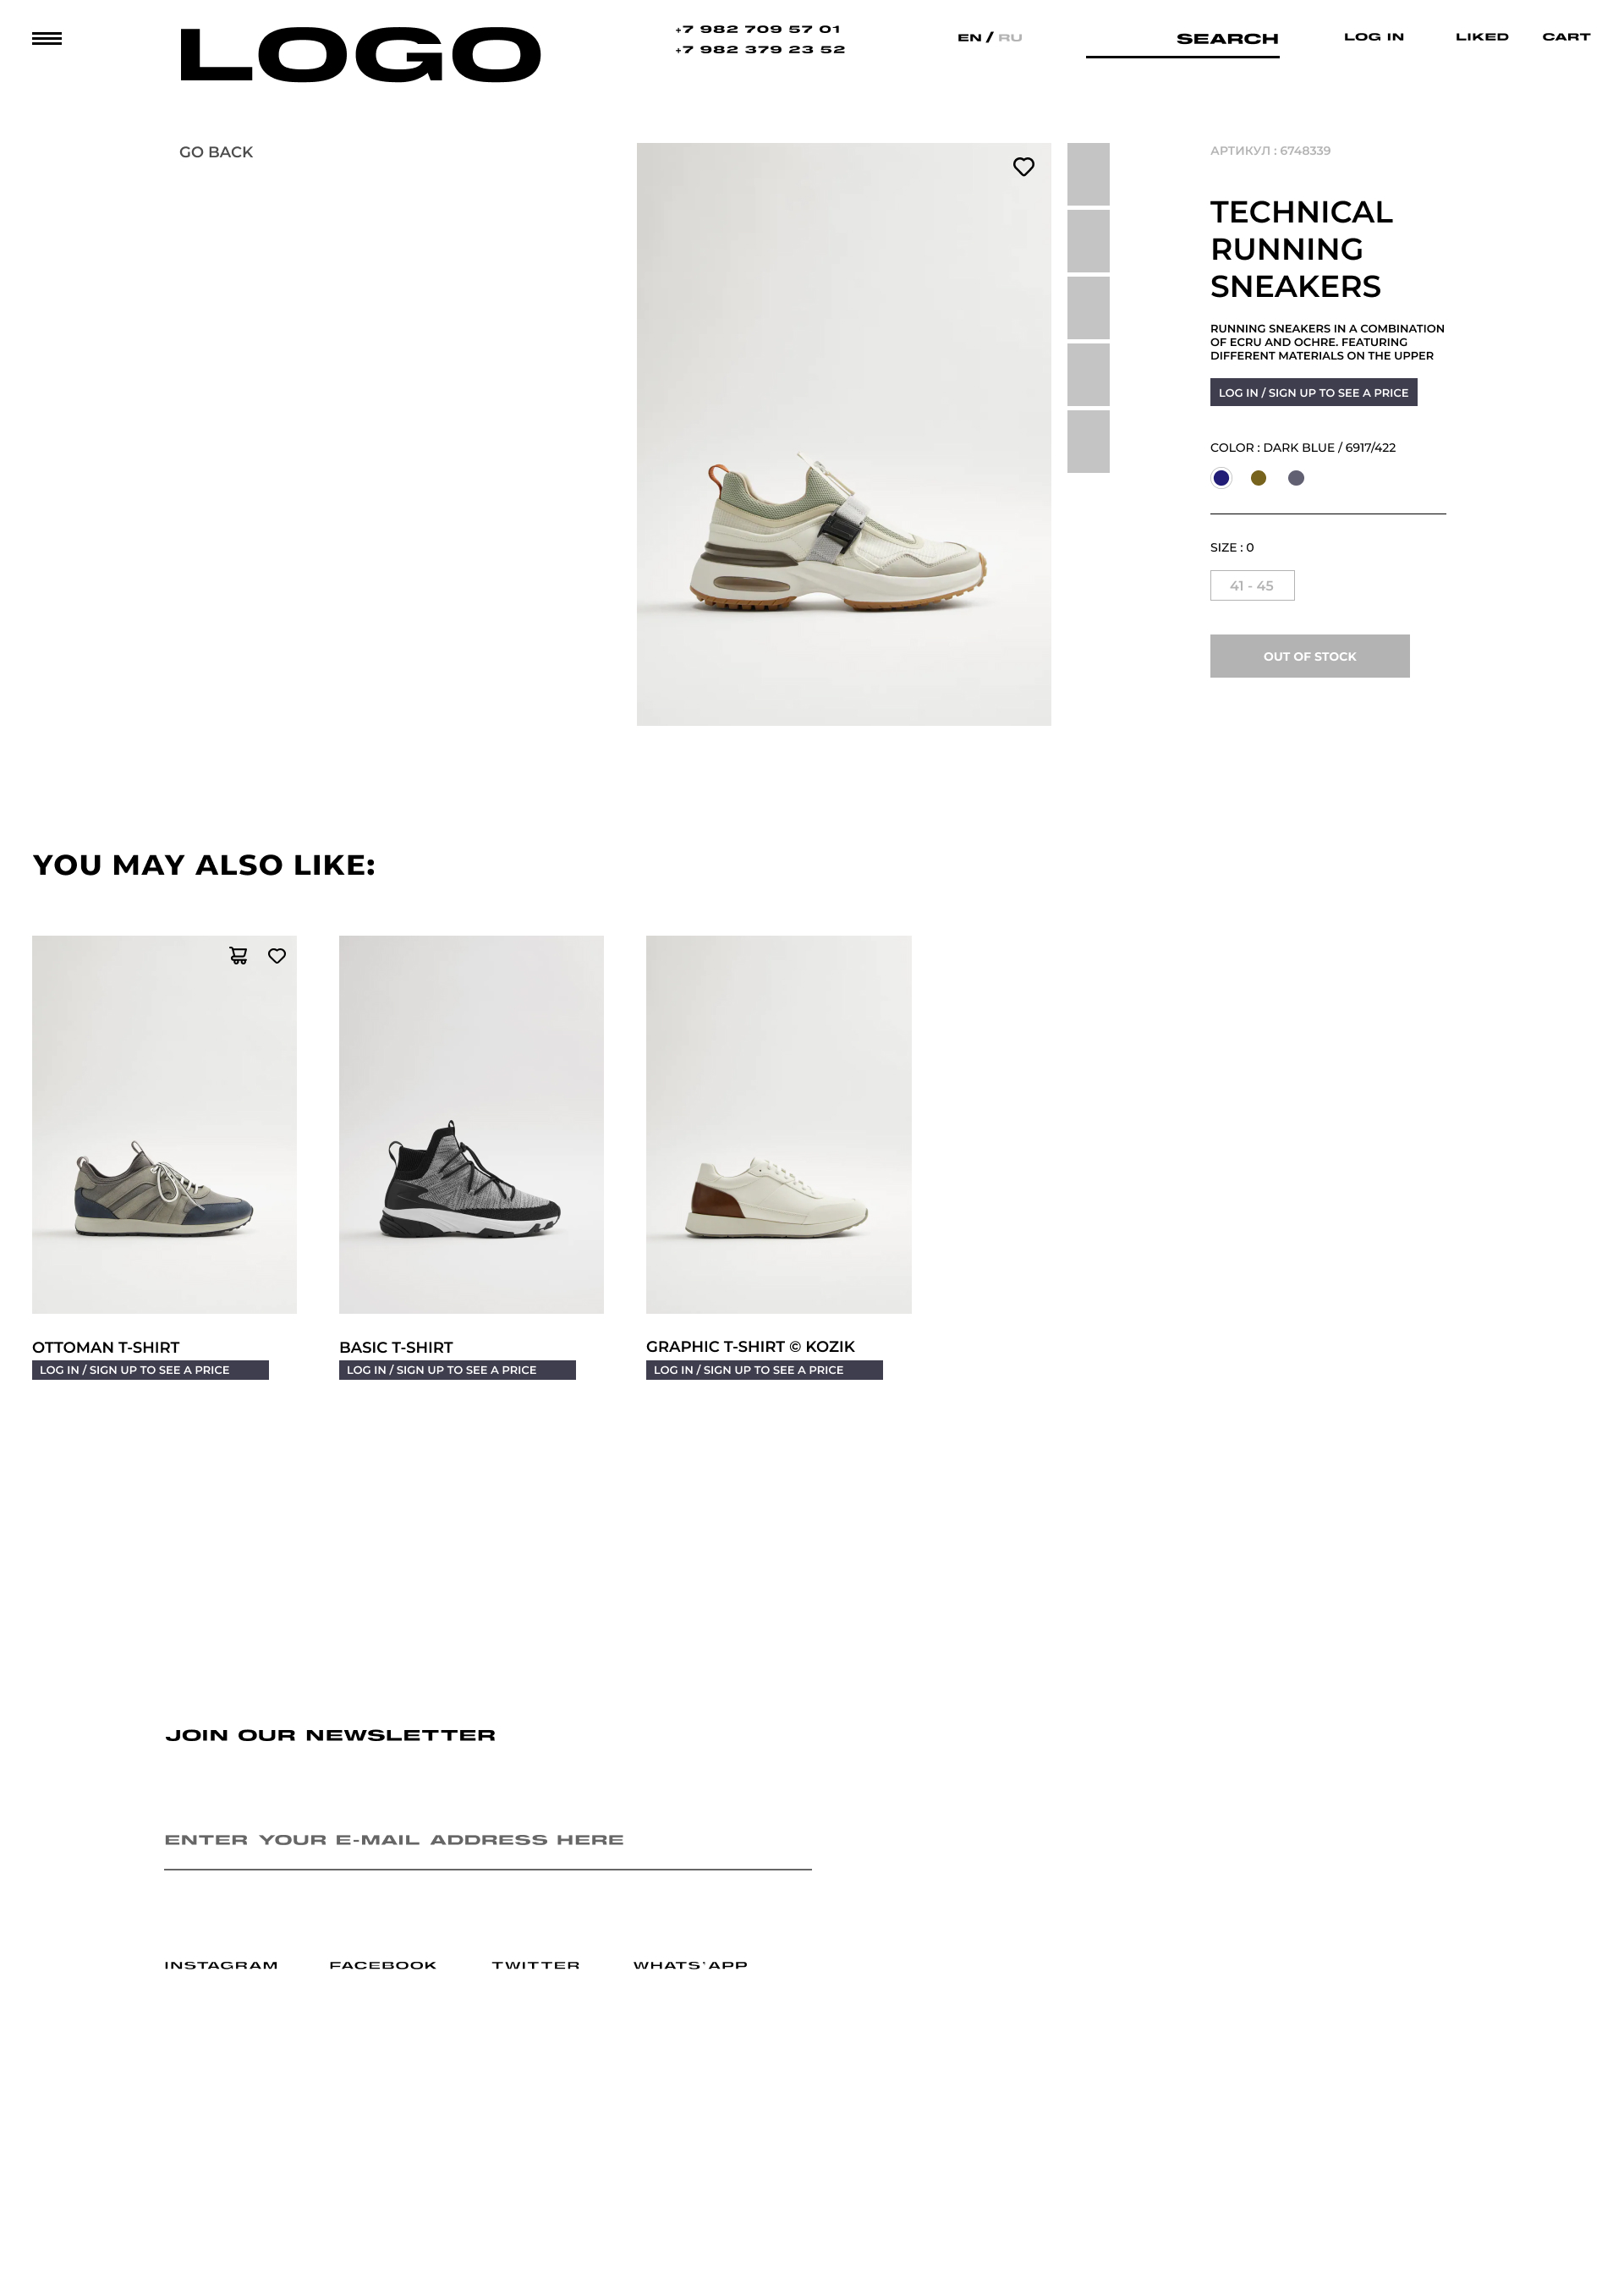Click GO BACK link
The height and width of the screenshot is (2296, 1624).
tap(216, 152)
